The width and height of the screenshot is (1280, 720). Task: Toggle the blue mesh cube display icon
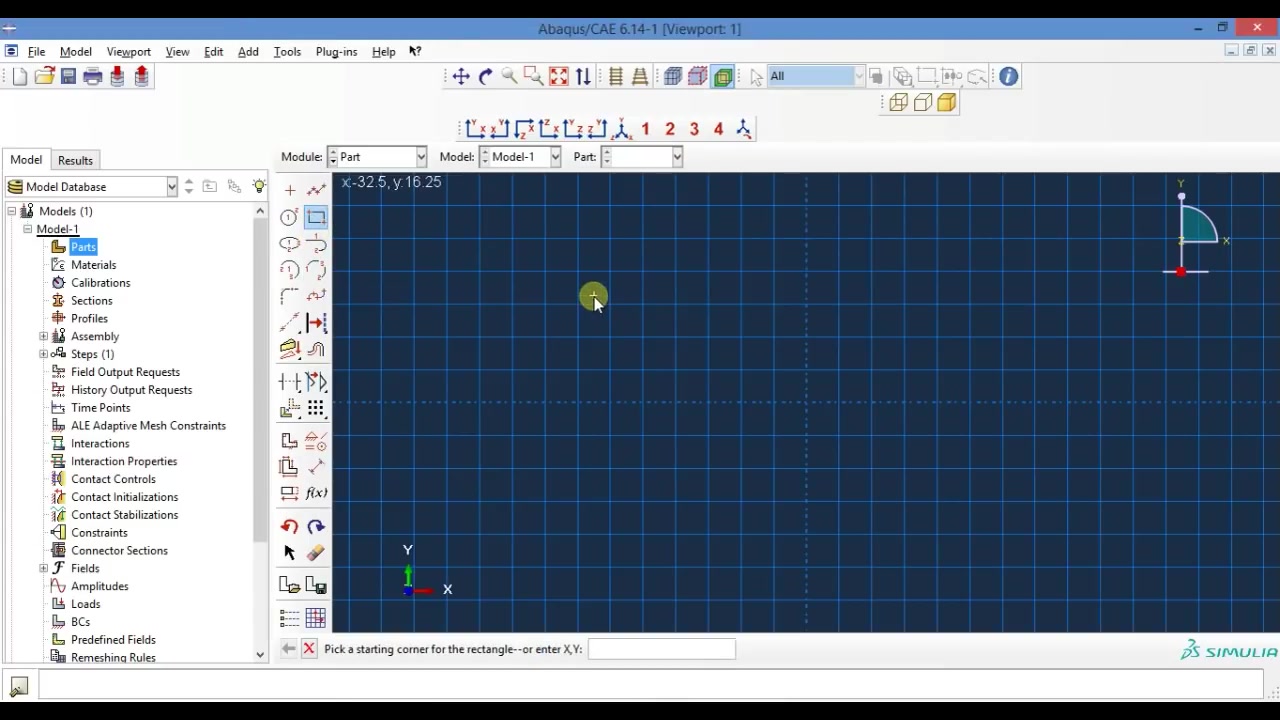[673, 77]
